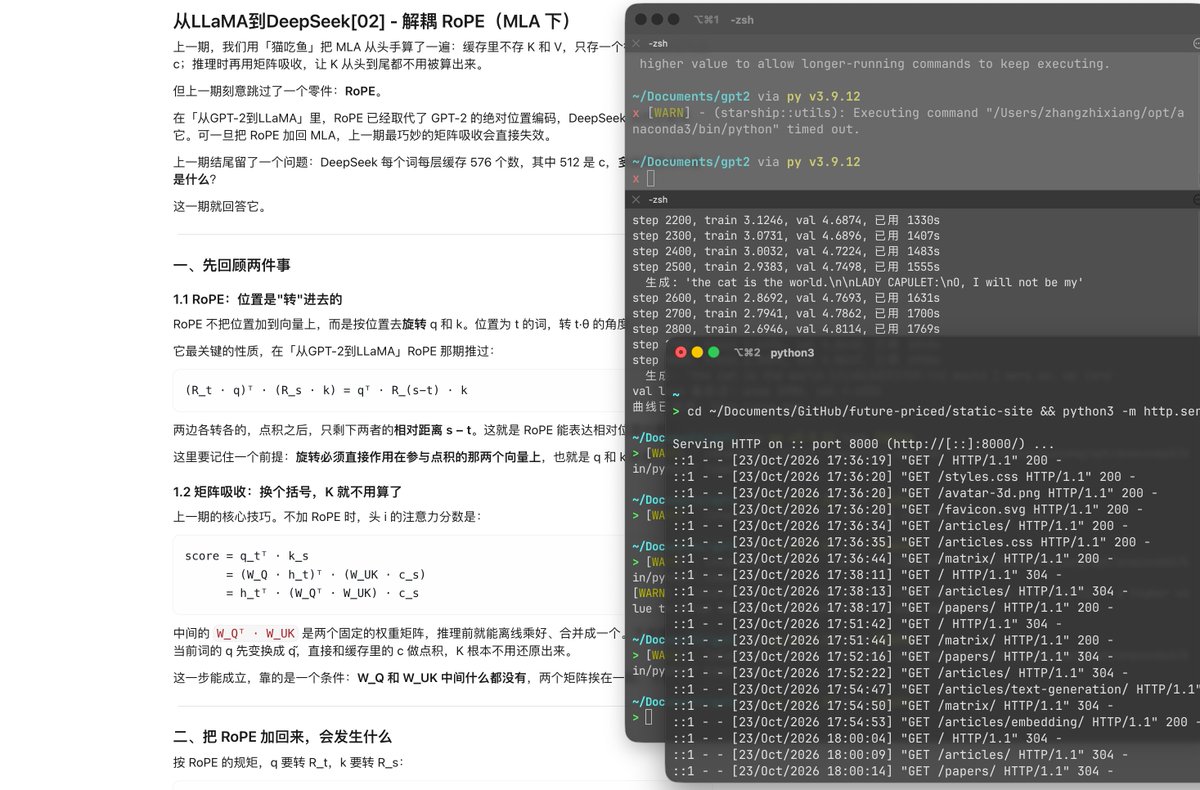The image size is (1200, 790).
Task: Click the 'step 2400, train 3.0032' log line
Action: click(786, 252)
